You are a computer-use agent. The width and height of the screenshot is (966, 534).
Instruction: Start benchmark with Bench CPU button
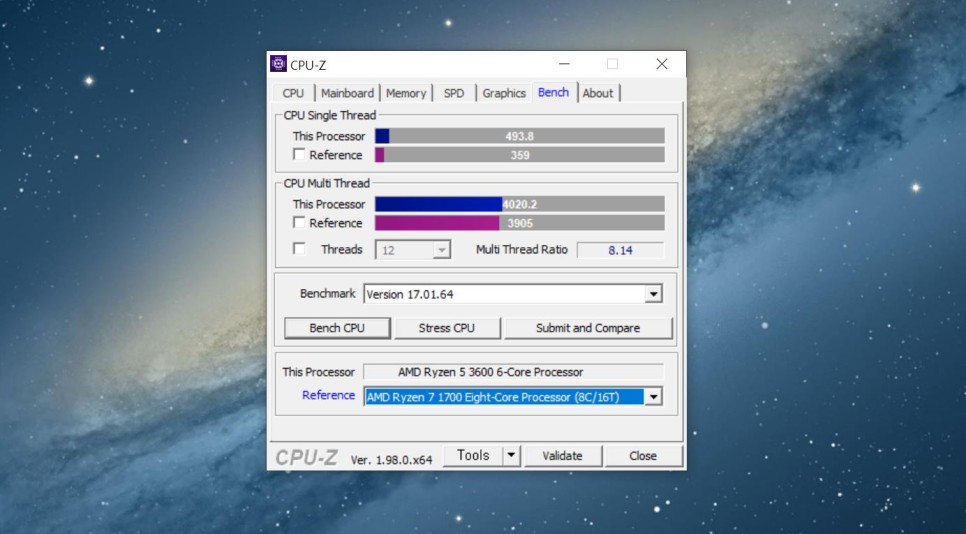pos(337,328)
